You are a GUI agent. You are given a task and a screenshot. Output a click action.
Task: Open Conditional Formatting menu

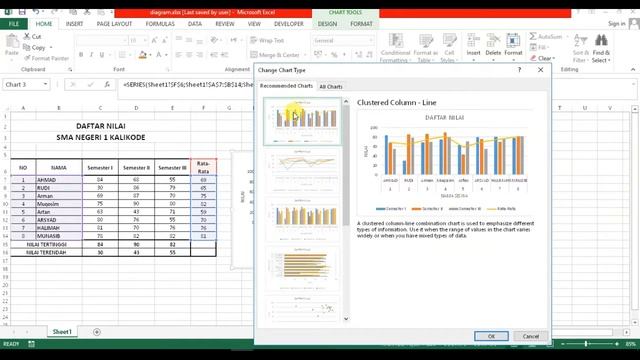[x=395, y=48]
